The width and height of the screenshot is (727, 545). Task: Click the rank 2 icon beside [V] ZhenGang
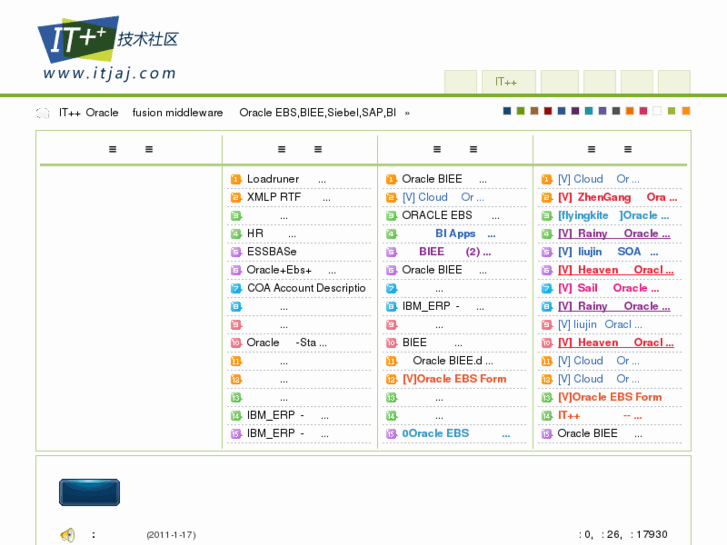pos(547,198)
